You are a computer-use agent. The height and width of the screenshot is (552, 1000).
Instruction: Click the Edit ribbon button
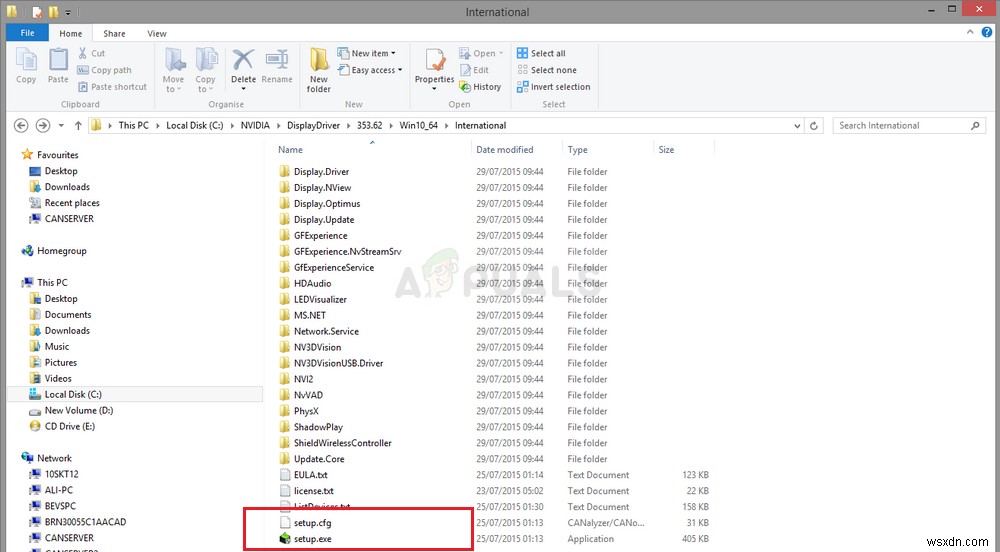coord(474,70)
